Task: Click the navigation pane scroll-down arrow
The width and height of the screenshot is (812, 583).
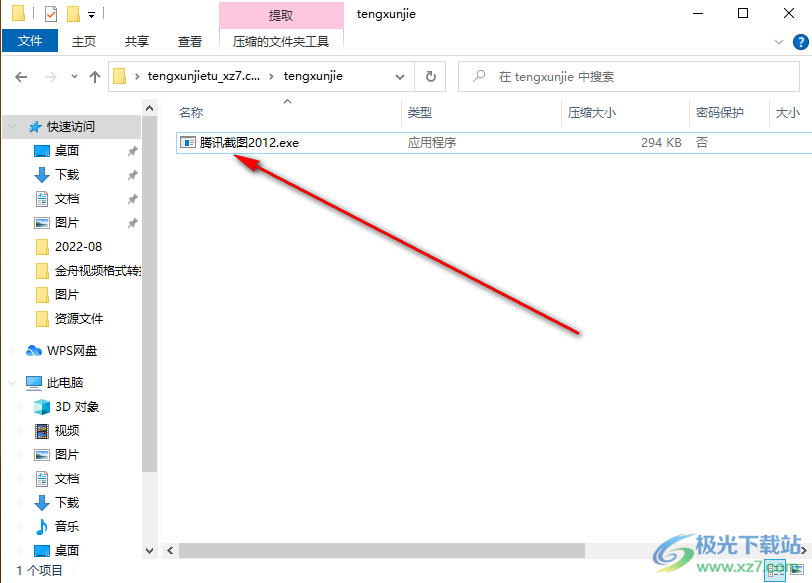Action: pyautogui.click(x=150, y=551)
